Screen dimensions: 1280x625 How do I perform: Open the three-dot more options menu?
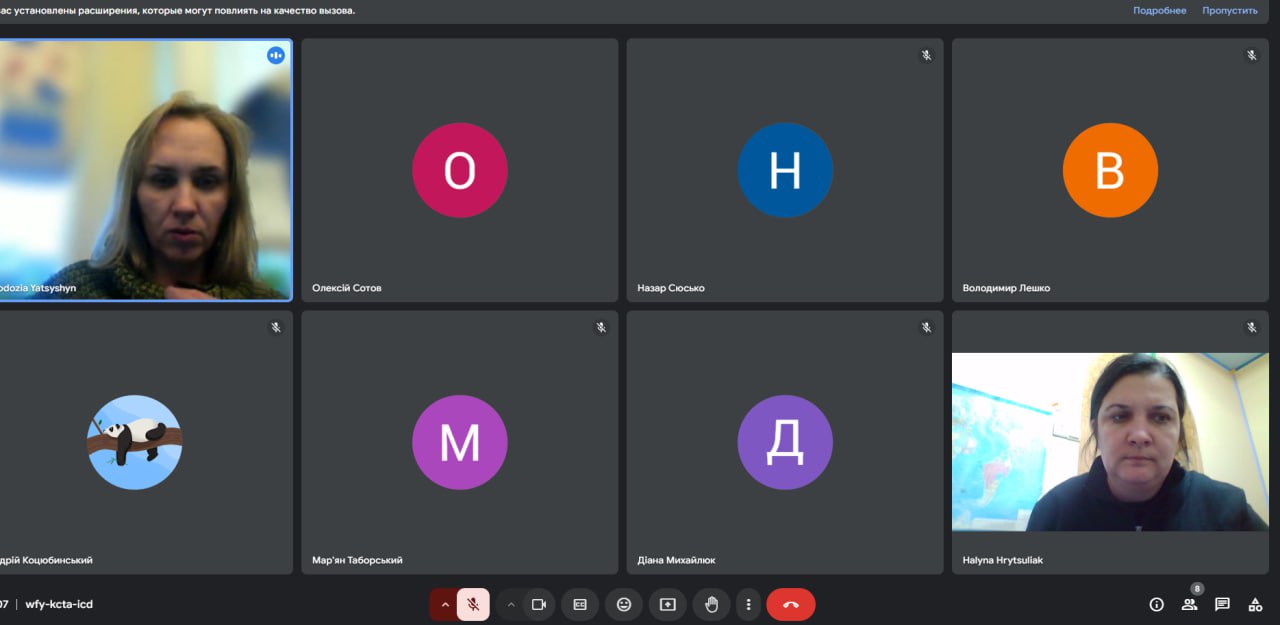(x=748, y=604)
